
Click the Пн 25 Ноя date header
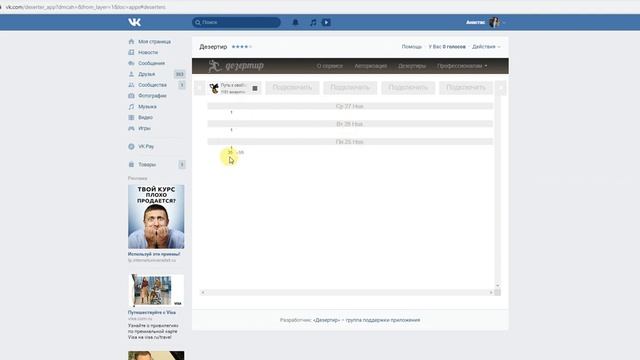tap(350, 142)
